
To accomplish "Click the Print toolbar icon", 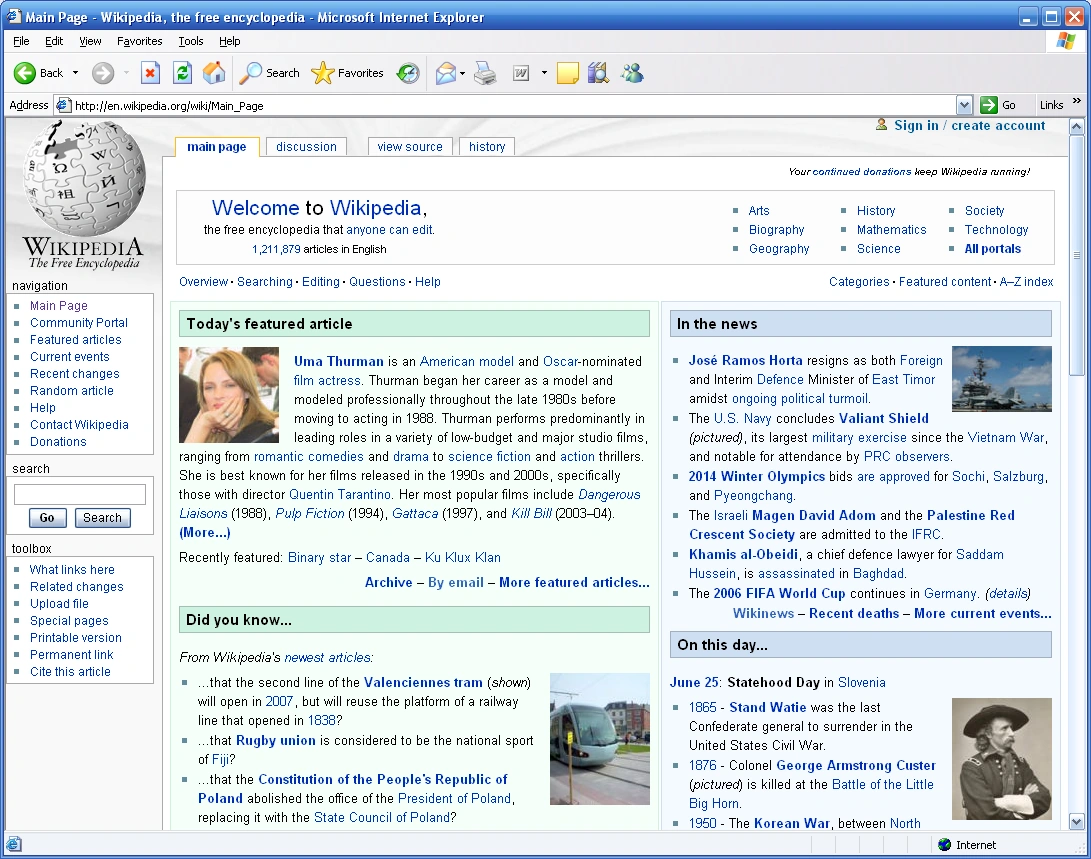I will (485, 73).
